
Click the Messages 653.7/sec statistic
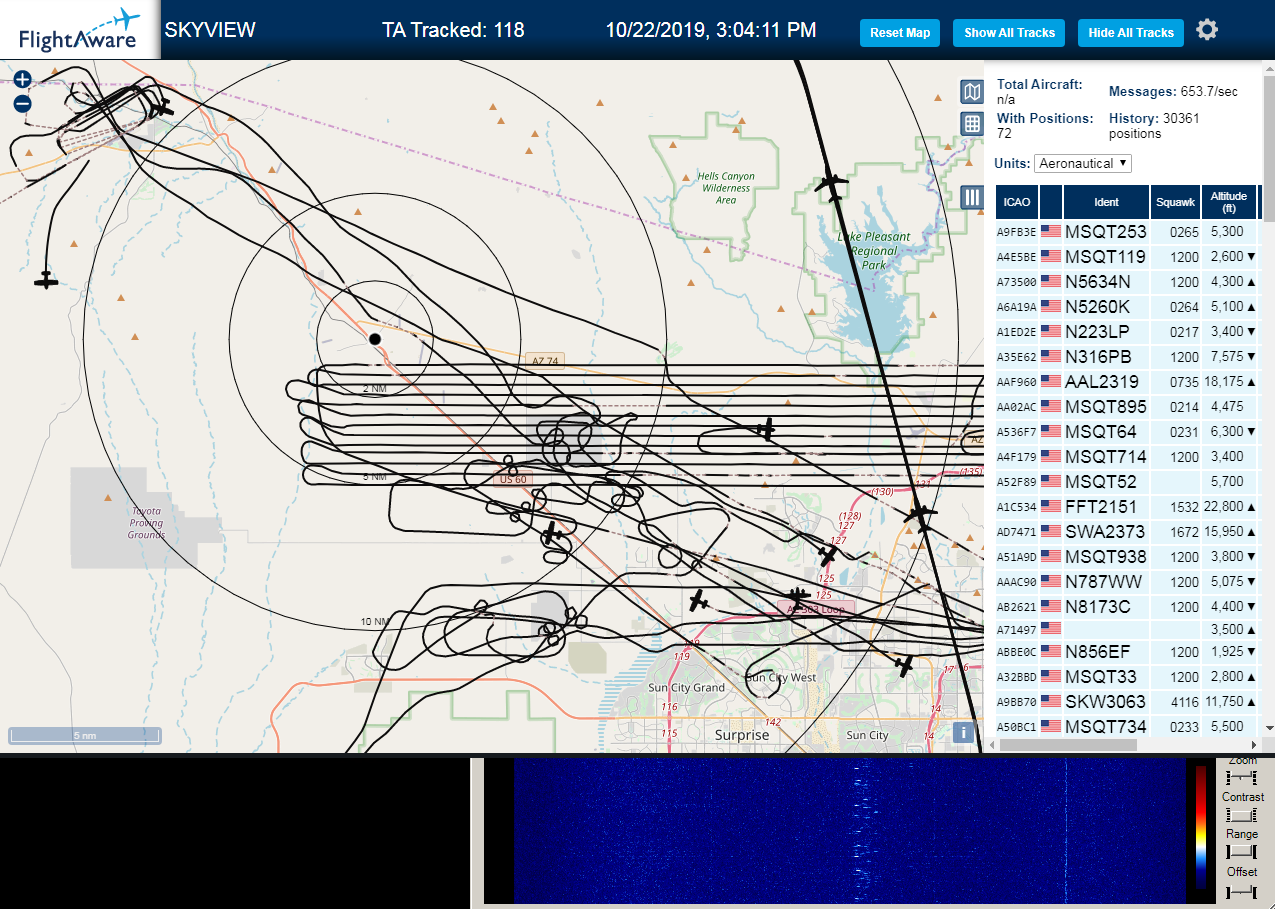coord(1173,91)
